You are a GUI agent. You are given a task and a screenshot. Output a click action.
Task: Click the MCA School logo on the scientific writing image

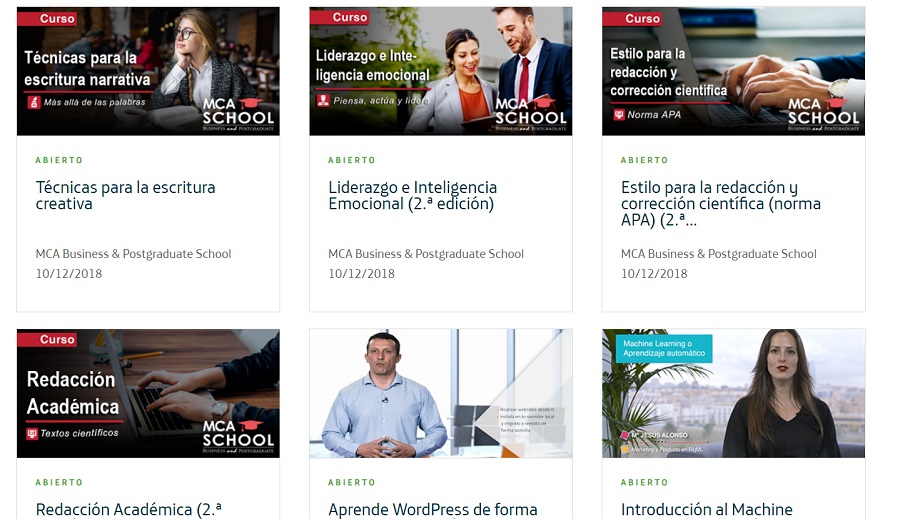pyautogui.click(x=823, y=114)
